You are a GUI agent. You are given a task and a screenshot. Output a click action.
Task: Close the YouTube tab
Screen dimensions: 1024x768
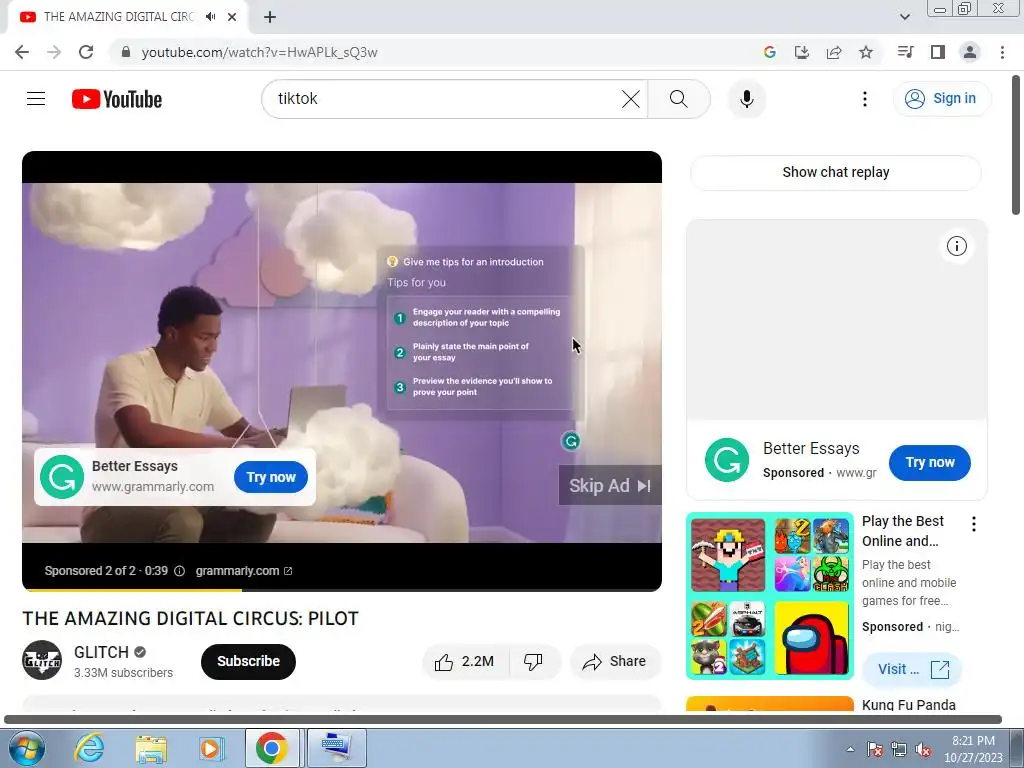click(232, 17)
